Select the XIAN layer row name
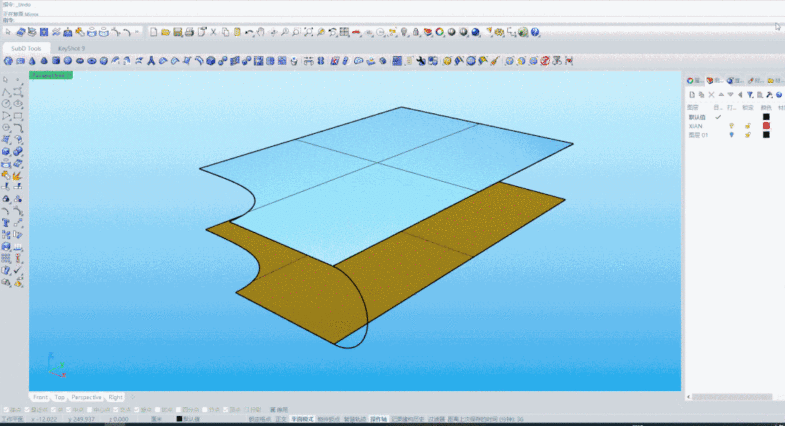Image resolution: width=785 pixels, height=426 pixels. [695, 126]
